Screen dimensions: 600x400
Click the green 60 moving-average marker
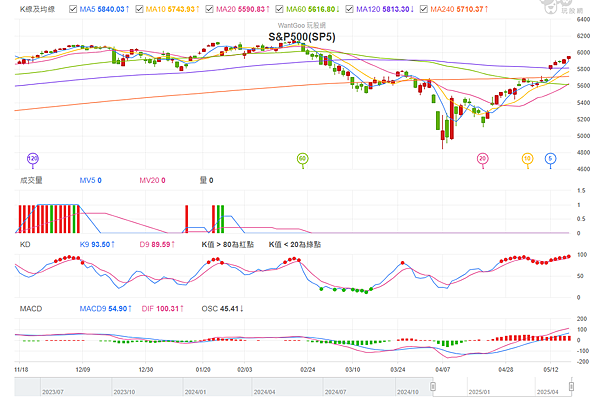pyautogui.click(x=303, y=159)
